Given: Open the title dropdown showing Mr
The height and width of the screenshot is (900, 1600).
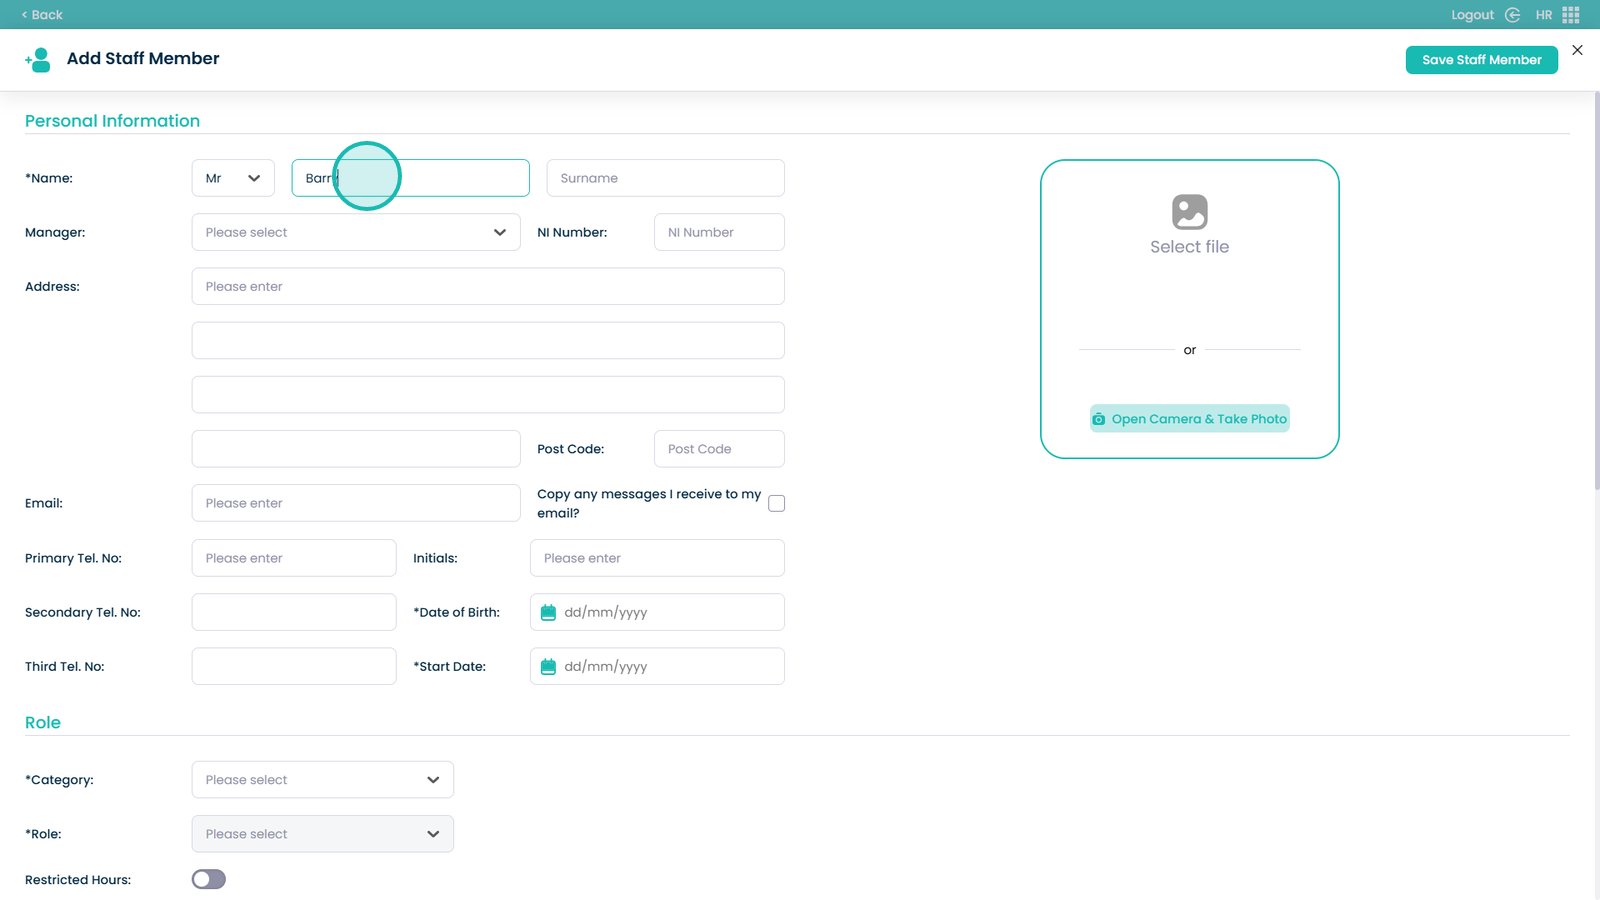Looking at the screenshot, I should (x=233, y=178).
